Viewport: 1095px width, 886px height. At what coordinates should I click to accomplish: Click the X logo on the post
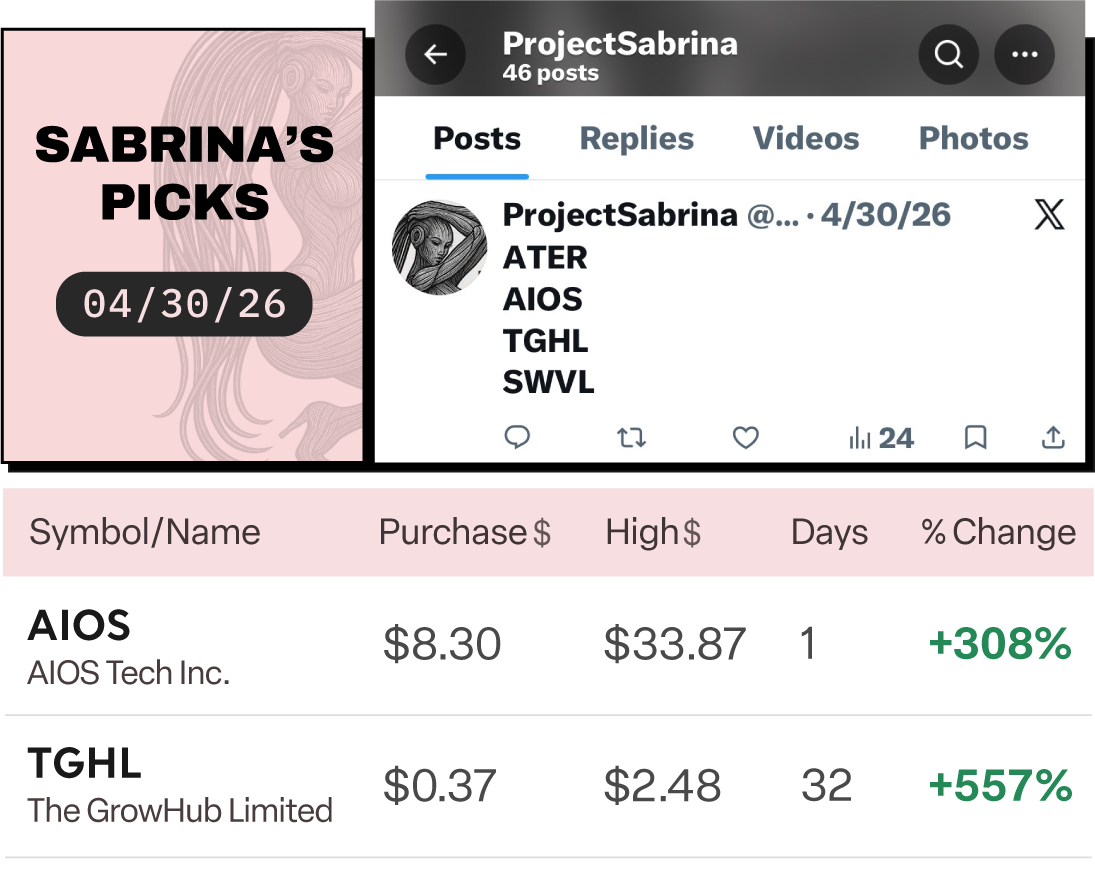click(x=1049, y=214)
